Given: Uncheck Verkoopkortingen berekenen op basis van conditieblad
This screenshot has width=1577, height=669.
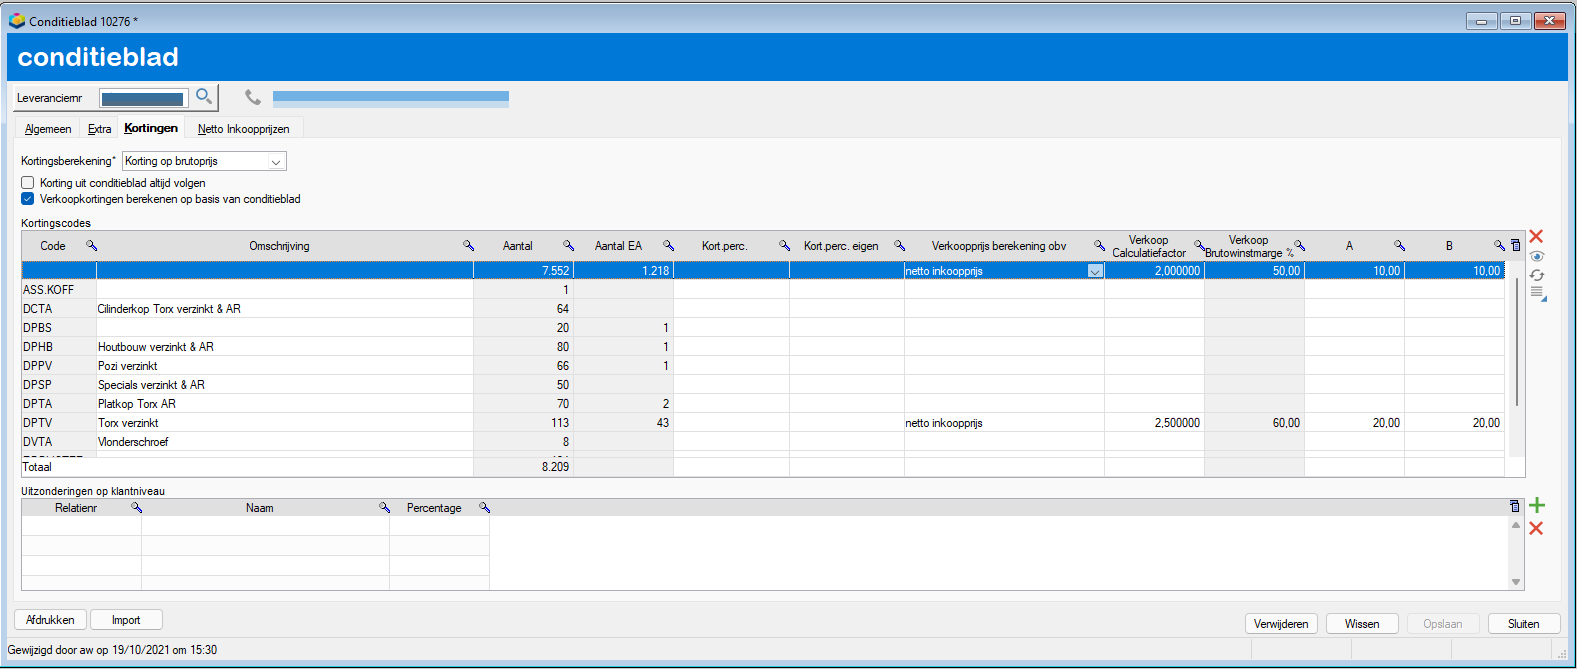Looking at the screenshot, I should (28, 199).
